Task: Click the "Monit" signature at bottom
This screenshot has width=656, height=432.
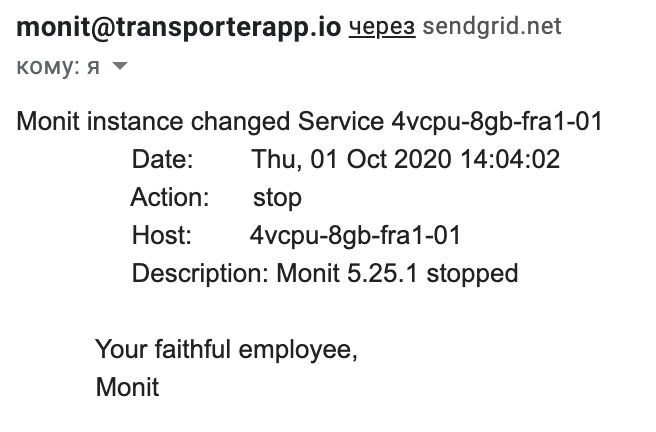Action: click(x=127, y=386)
